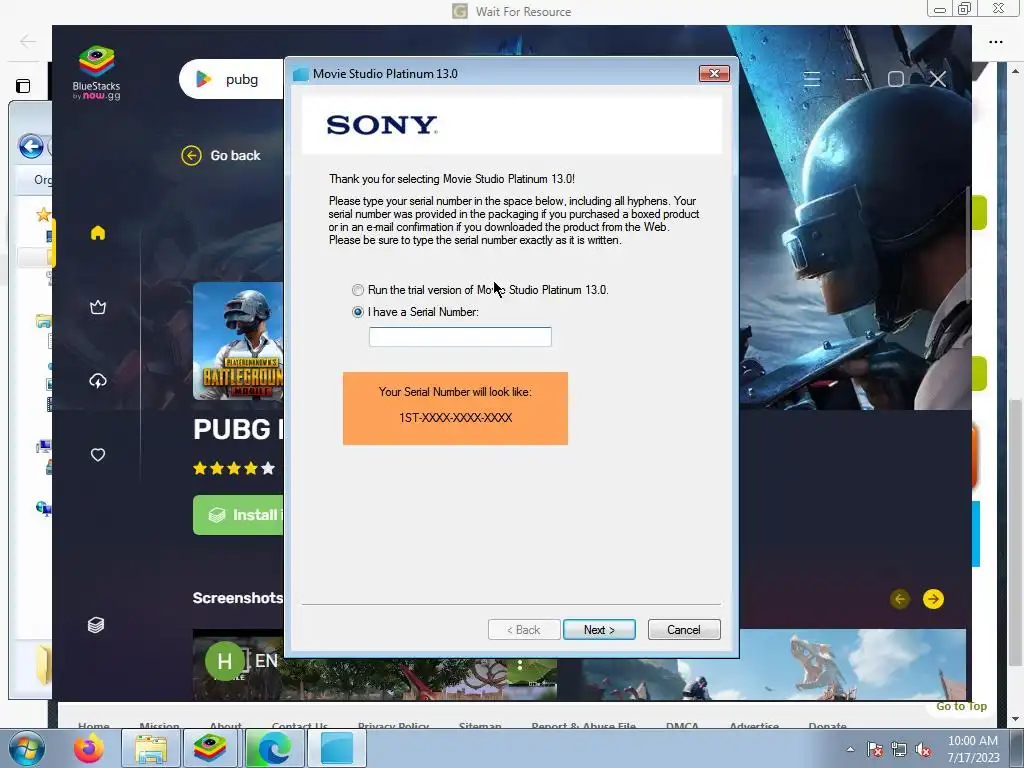Open Microsoft Edge from the taskbar
Screen dimensions: 1024x768
click(274, 748)
